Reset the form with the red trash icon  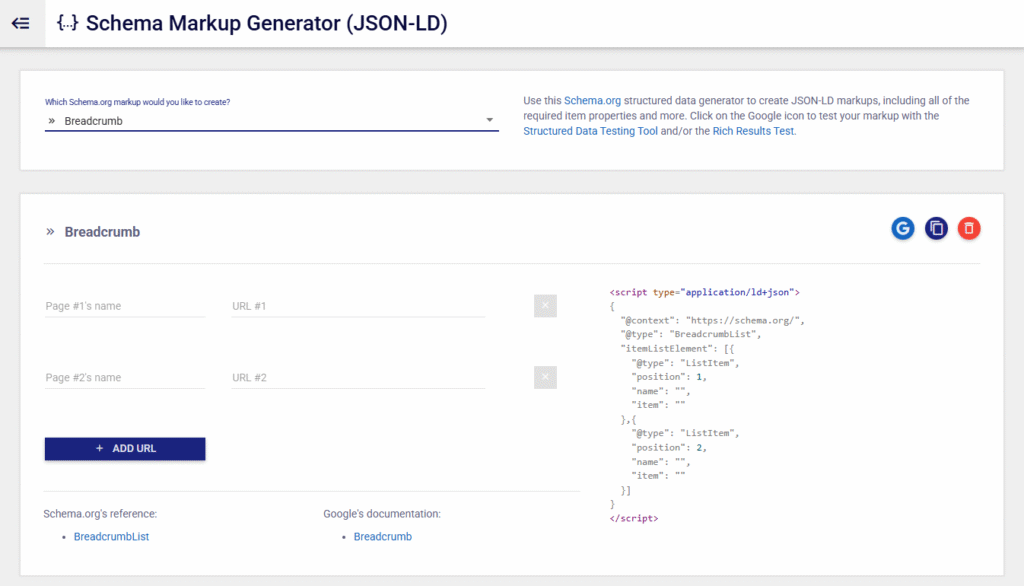point(969,229)
